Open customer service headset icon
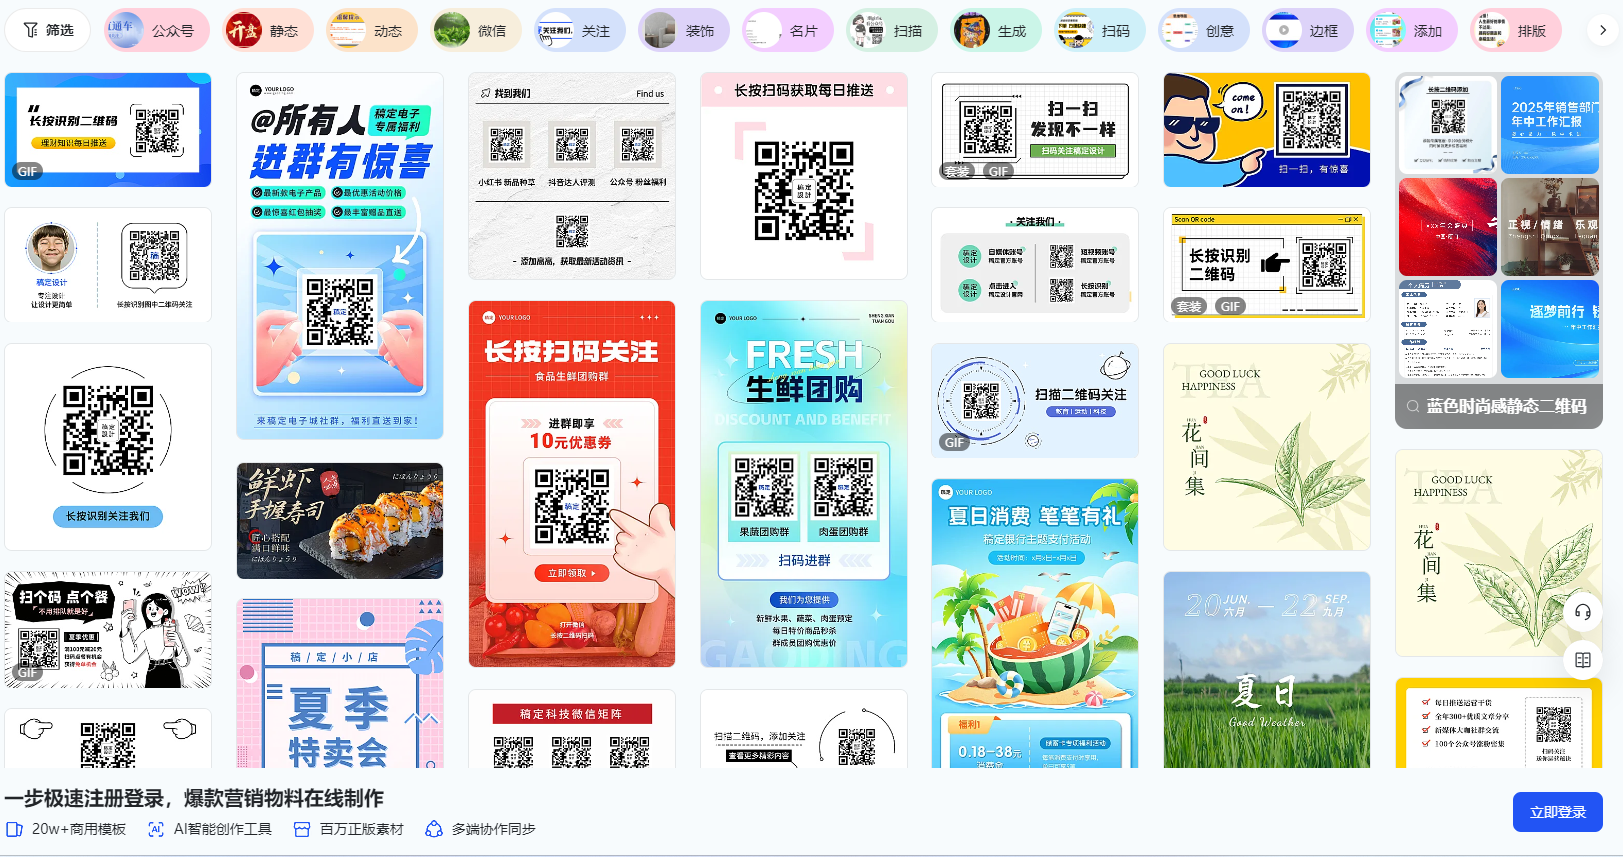Screen dimensions: 1623x857 1583,612
